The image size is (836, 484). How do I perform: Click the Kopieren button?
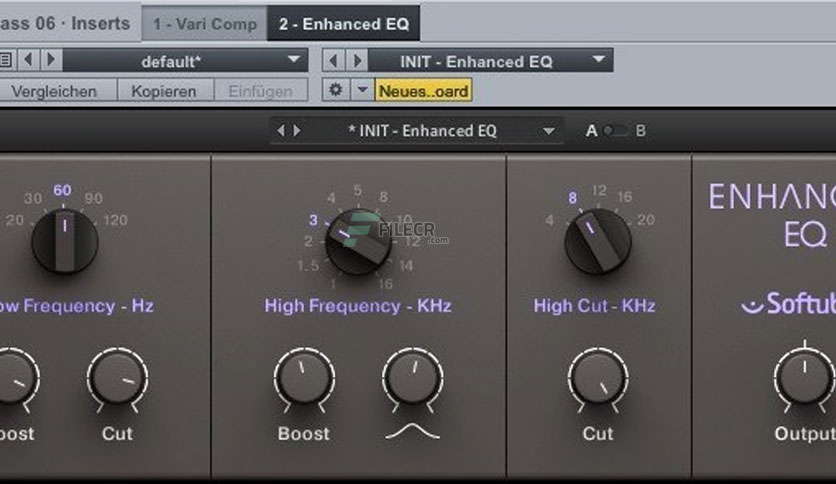(164, 91)
